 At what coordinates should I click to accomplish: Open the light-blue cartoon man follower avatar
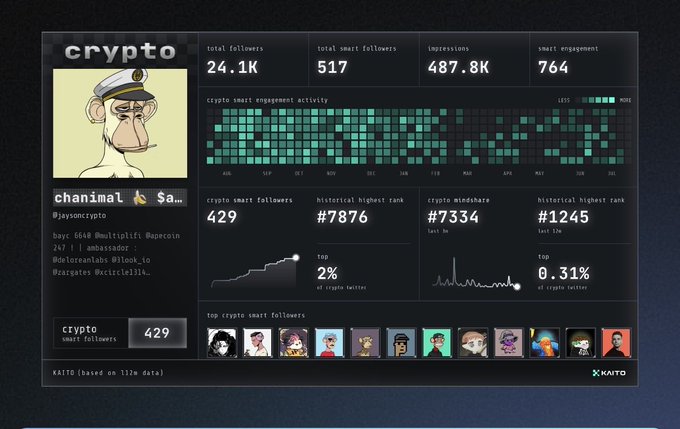(330, 343)
